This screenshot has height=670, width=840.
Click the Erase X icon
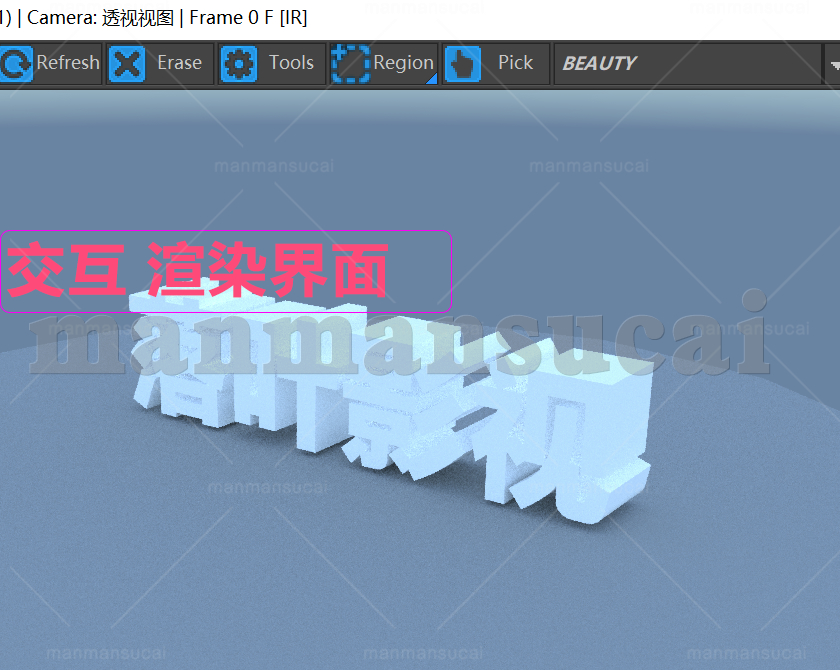click(x=126, y=64)
